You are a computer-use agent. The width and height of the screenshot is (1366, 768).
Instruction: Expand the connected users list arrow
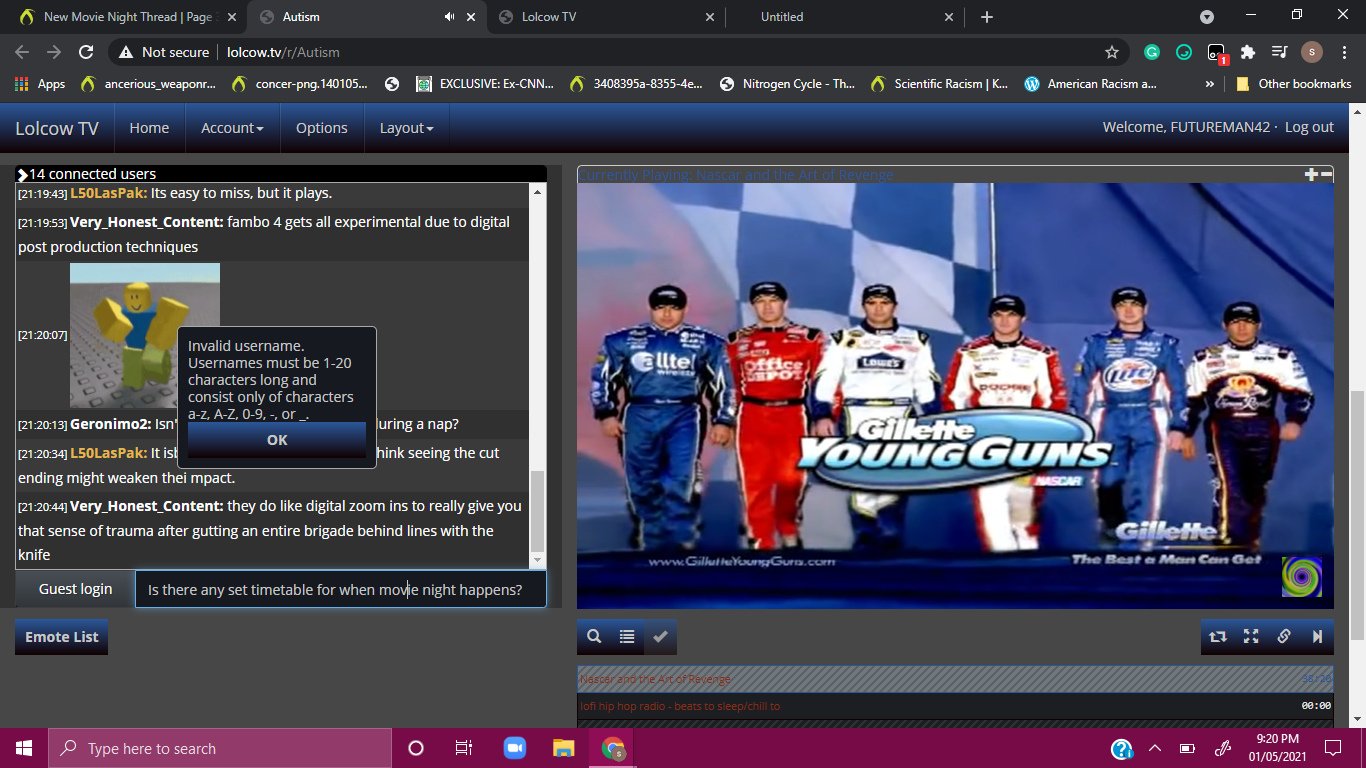point(22,175)
